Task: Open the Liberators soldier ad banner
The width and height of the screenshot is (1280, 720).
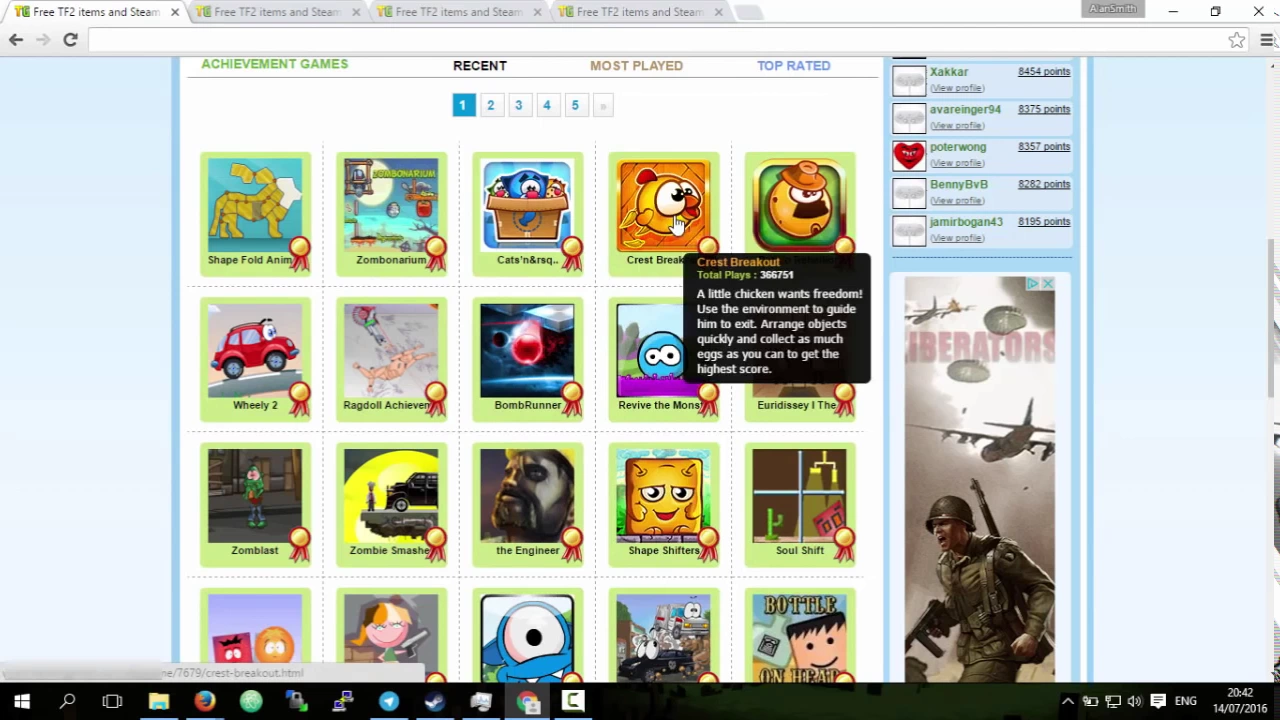Action: pyautogui.click(x=979, y=480)
